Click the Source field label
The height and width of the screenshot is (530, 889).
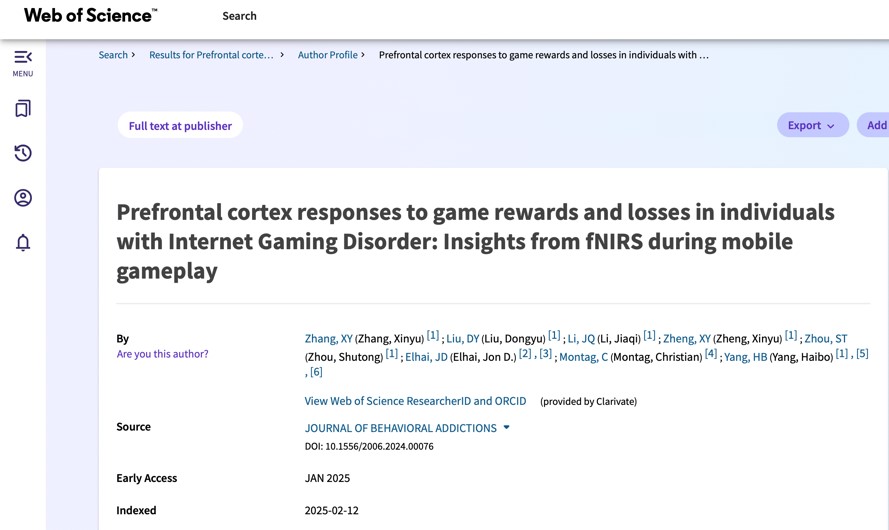(133, 427)
